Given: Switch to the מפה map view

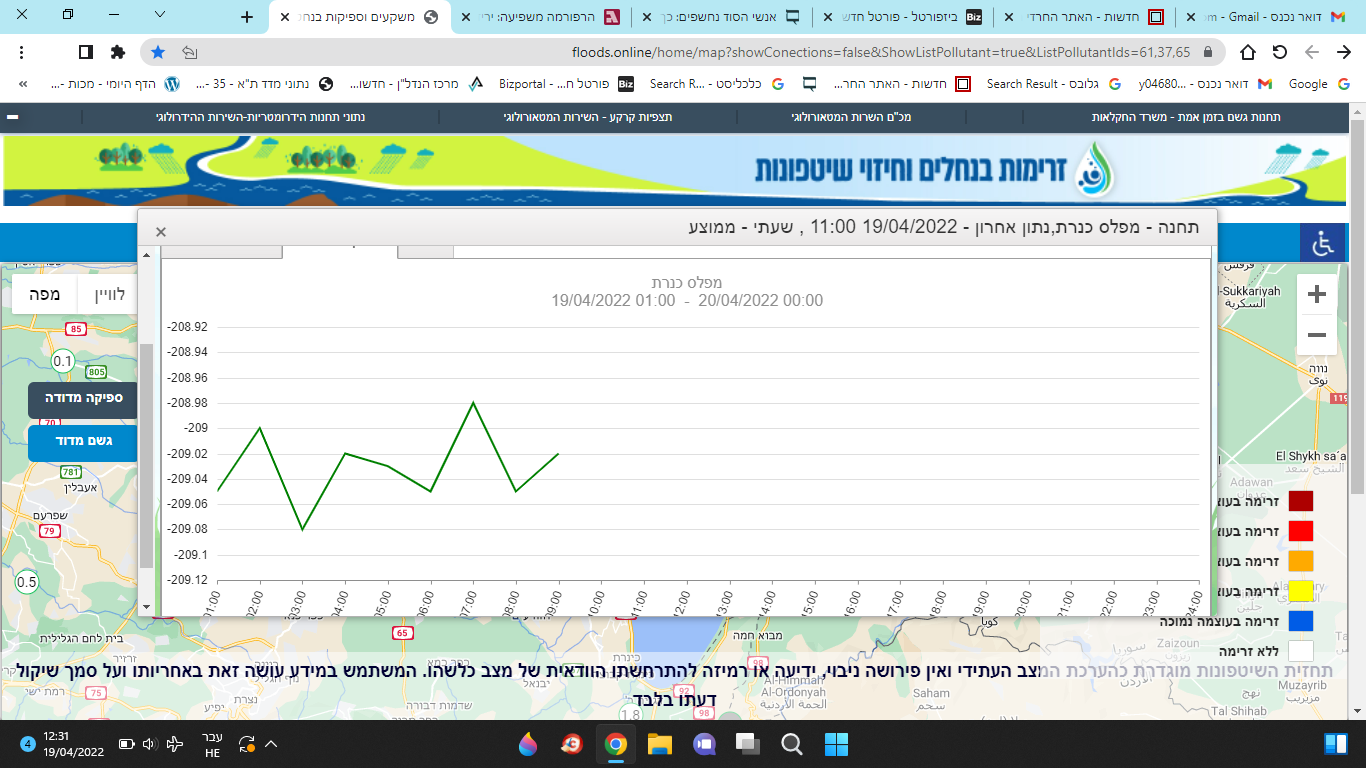Looking at the screenshot, I should [45, 295].
